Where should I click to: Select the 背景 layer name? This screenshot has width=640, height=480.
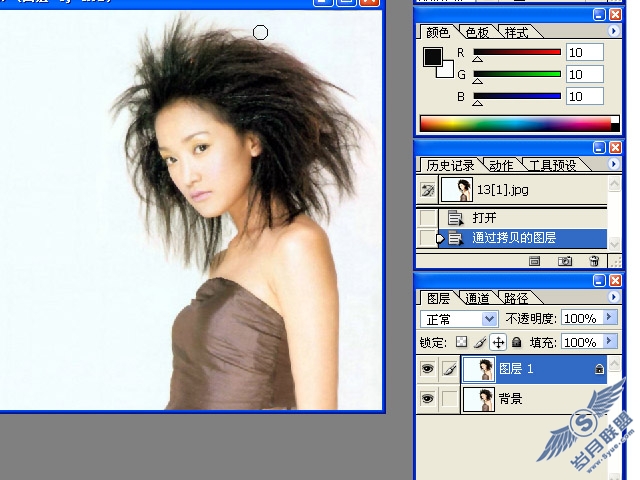click(x=510, y=398)
